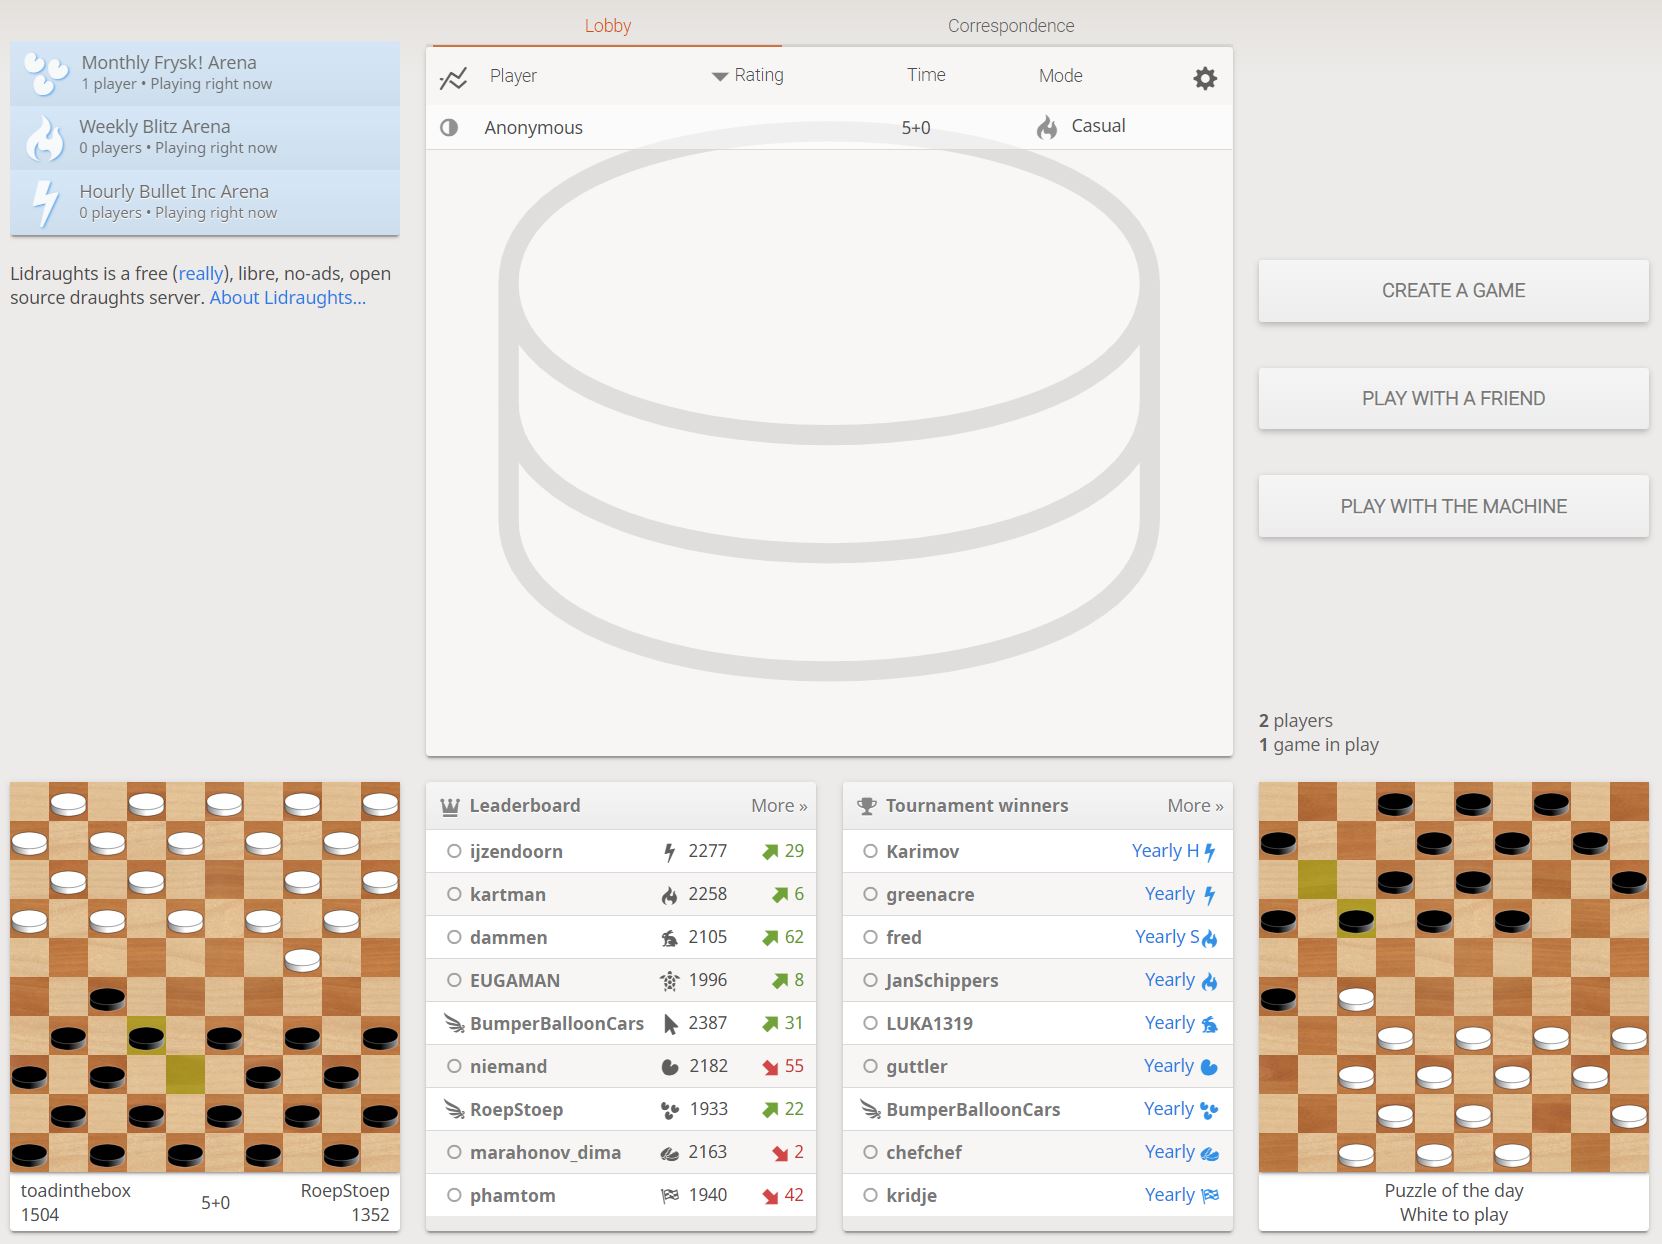Click the cursor icon in BumperBalloonCars leaderboard row

[x=670, y=1024]
